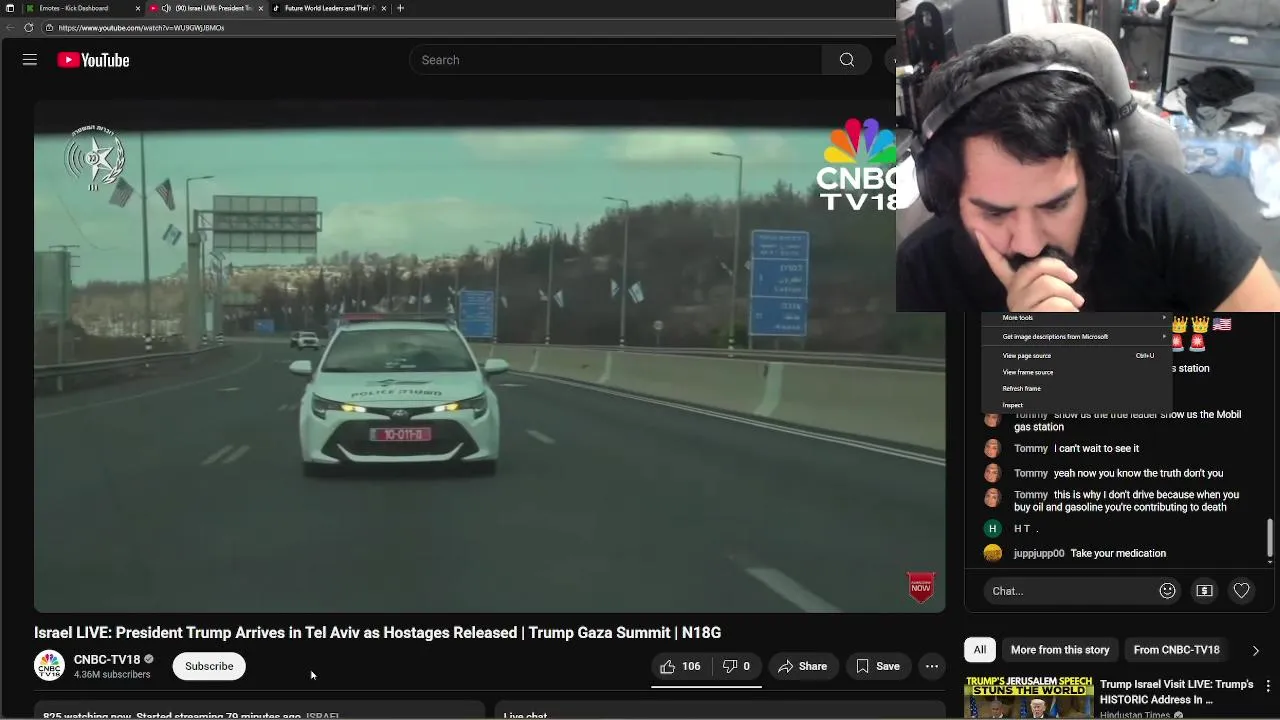Open more actions three-dot menu
1280x720 pixels.
(932, 666)
